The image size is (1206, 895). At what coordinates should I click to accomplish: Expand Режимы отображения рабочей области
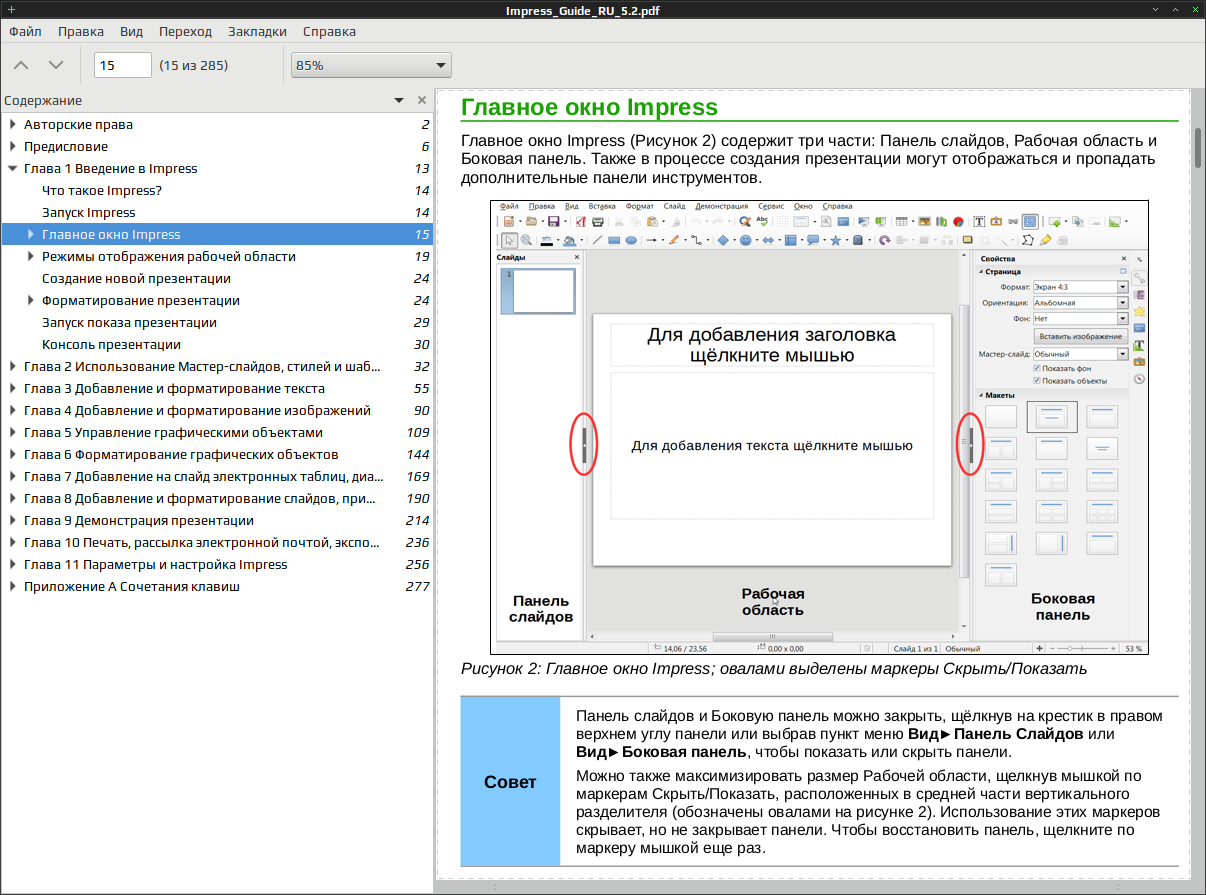tap(30, 257)
